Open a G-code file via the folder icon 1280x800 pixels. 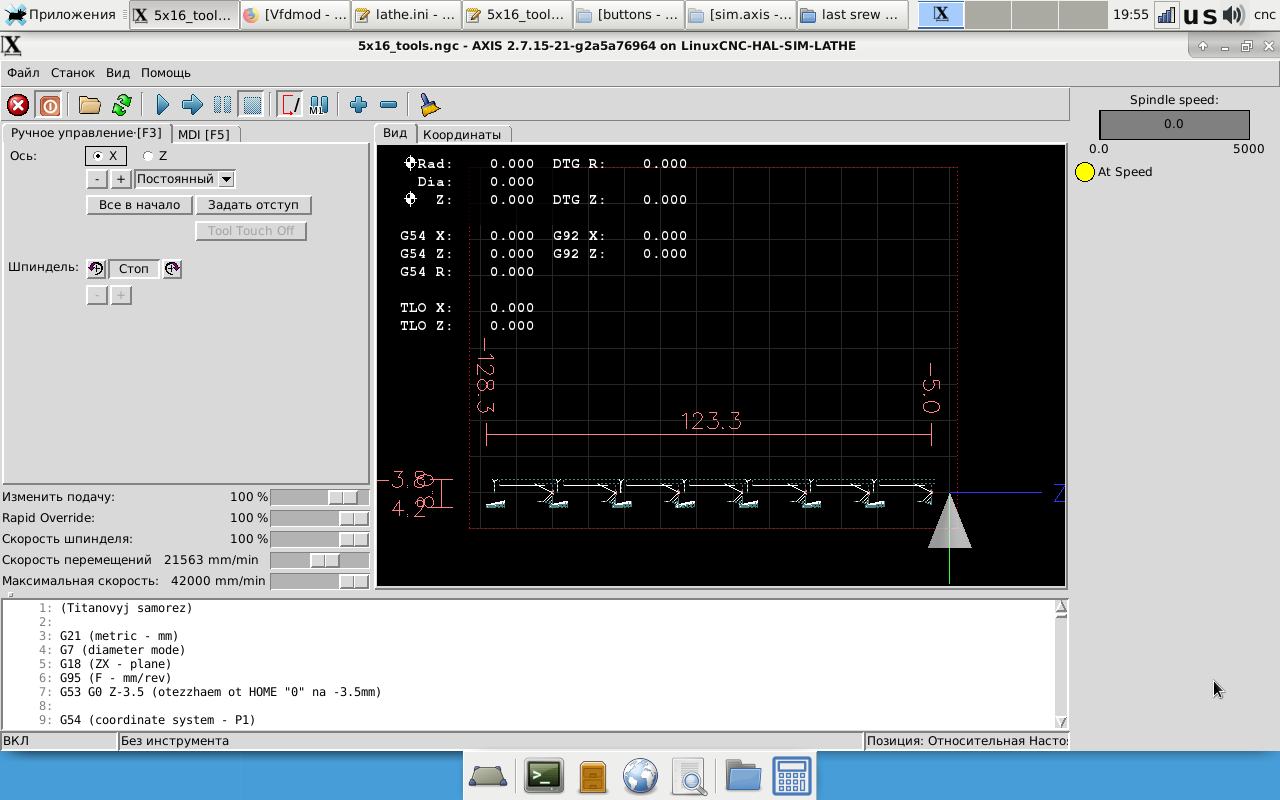[x=90, y=105]
